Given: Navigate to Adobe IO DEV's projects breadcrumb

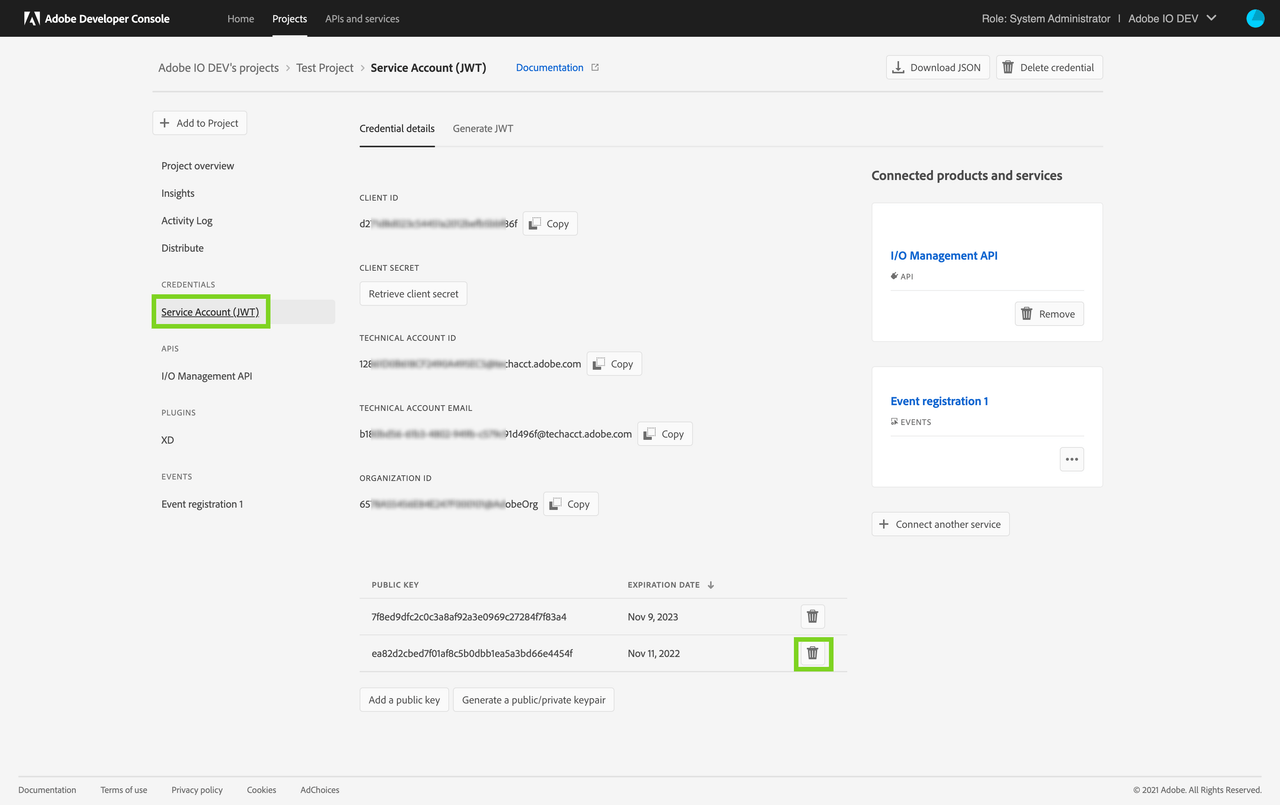Looking at the screenshot, I should tap(218, 68).
